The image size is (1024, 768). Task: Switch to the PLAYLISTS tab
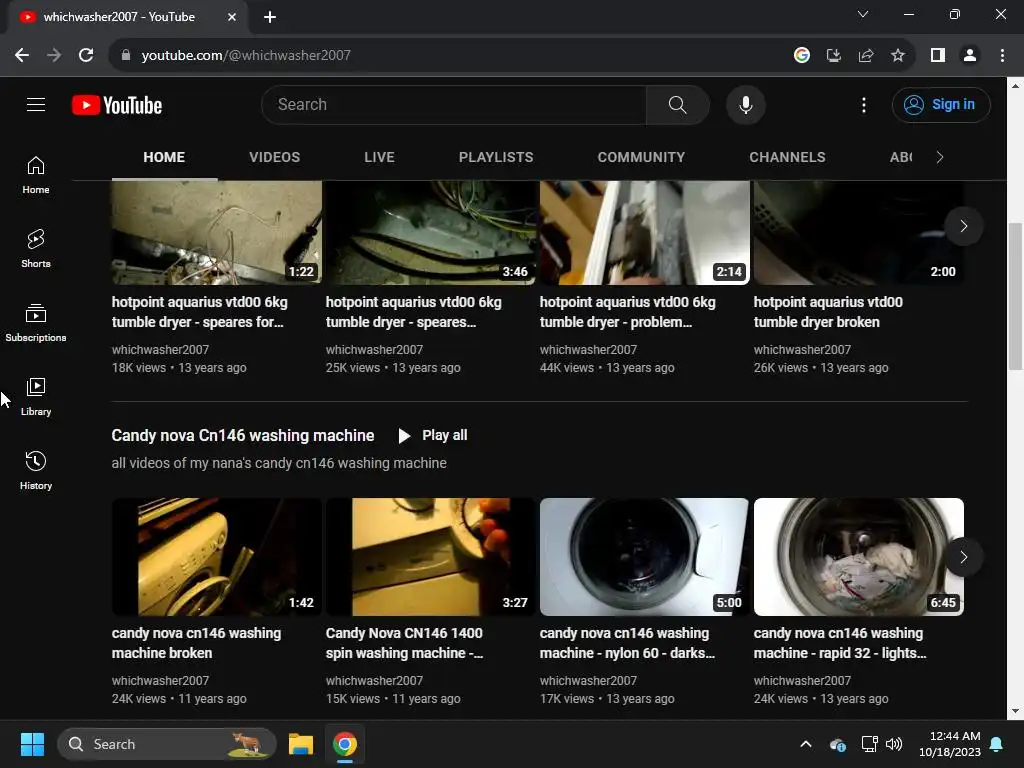click(496, 157)
